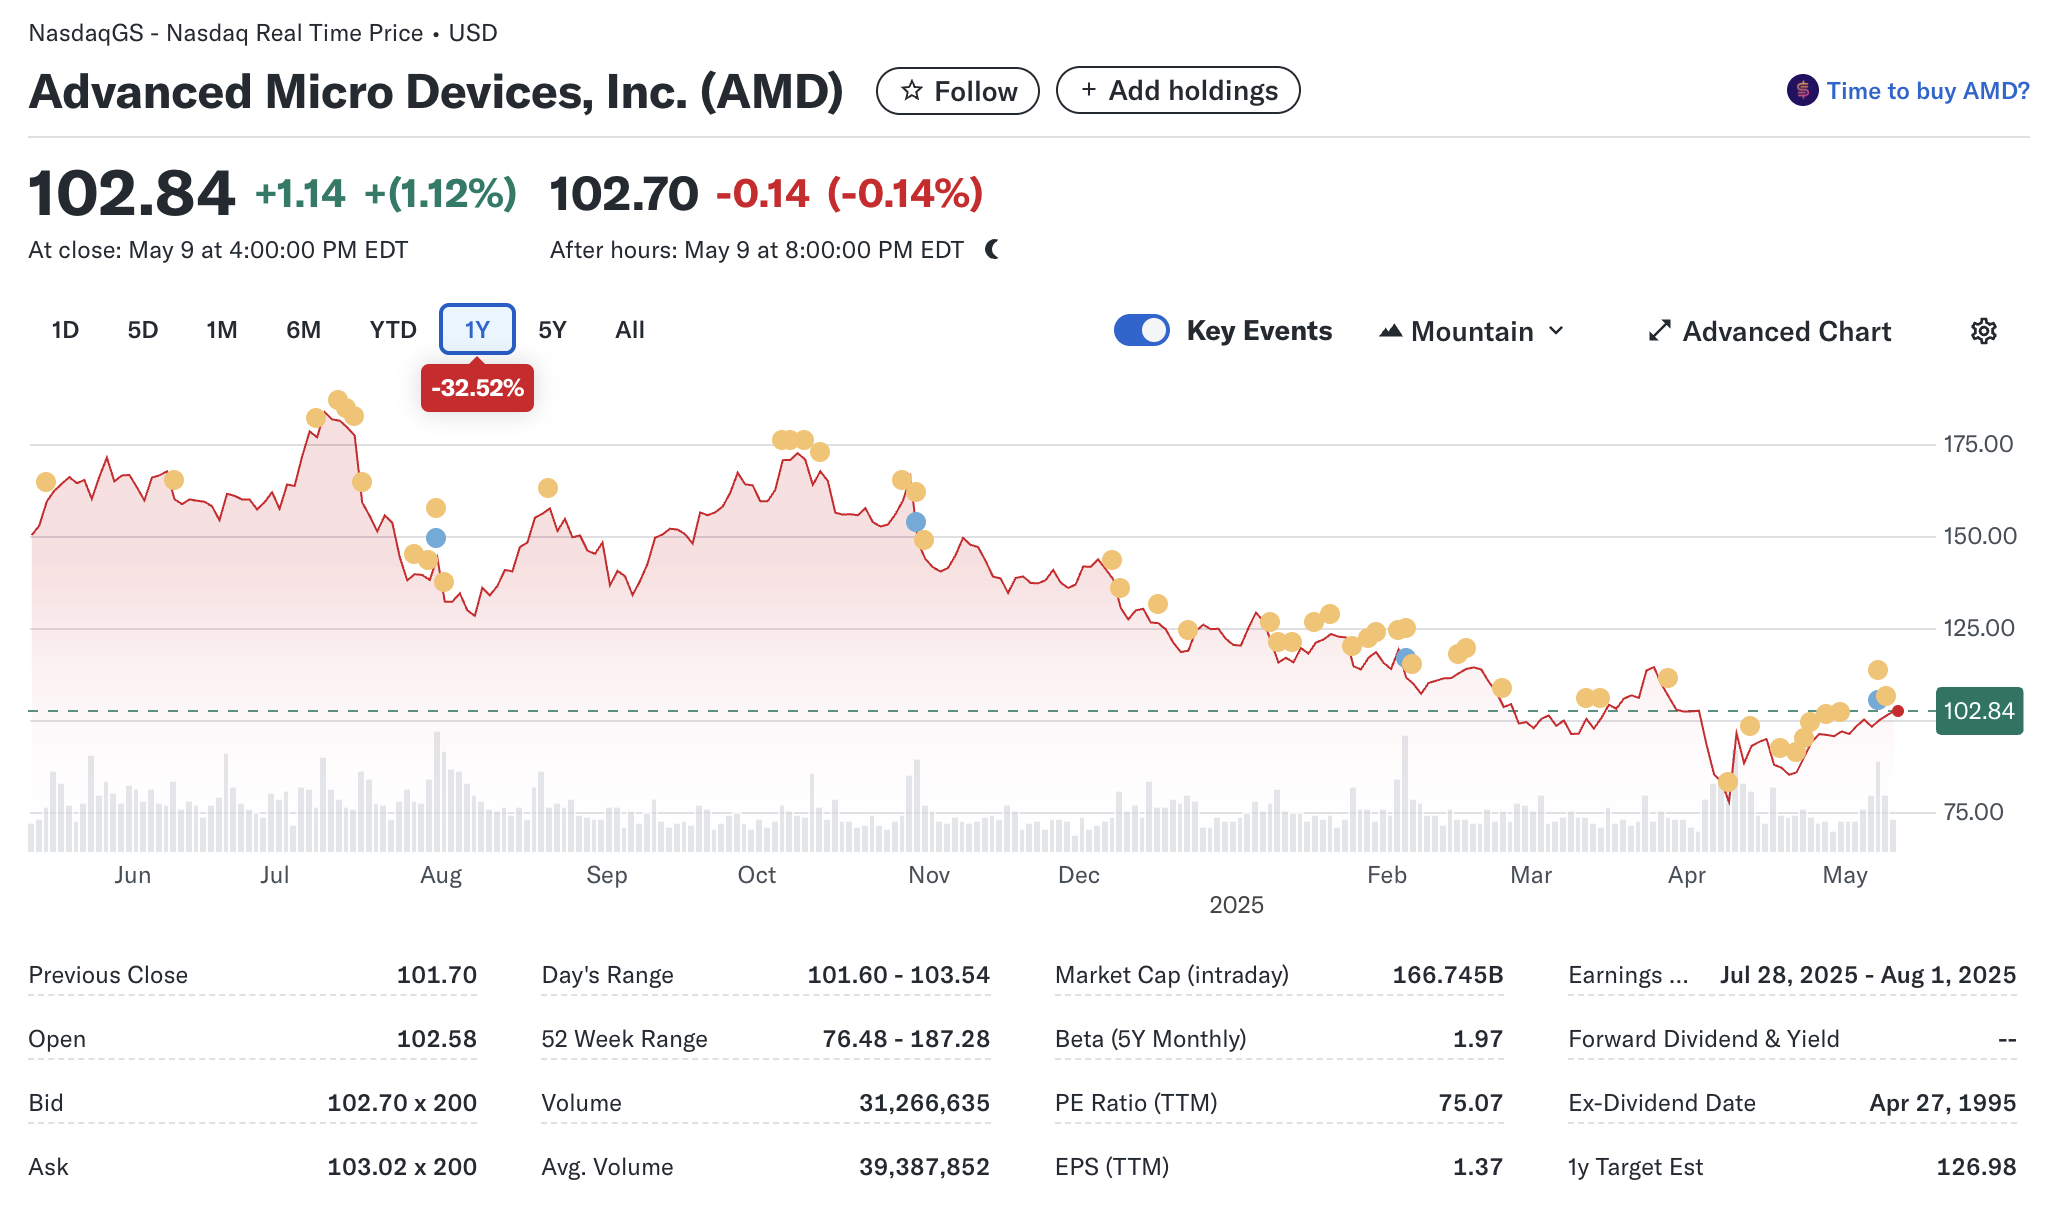Select the 5Y time range tab
2056x1214 pixels.
click(x=552, y=330)
